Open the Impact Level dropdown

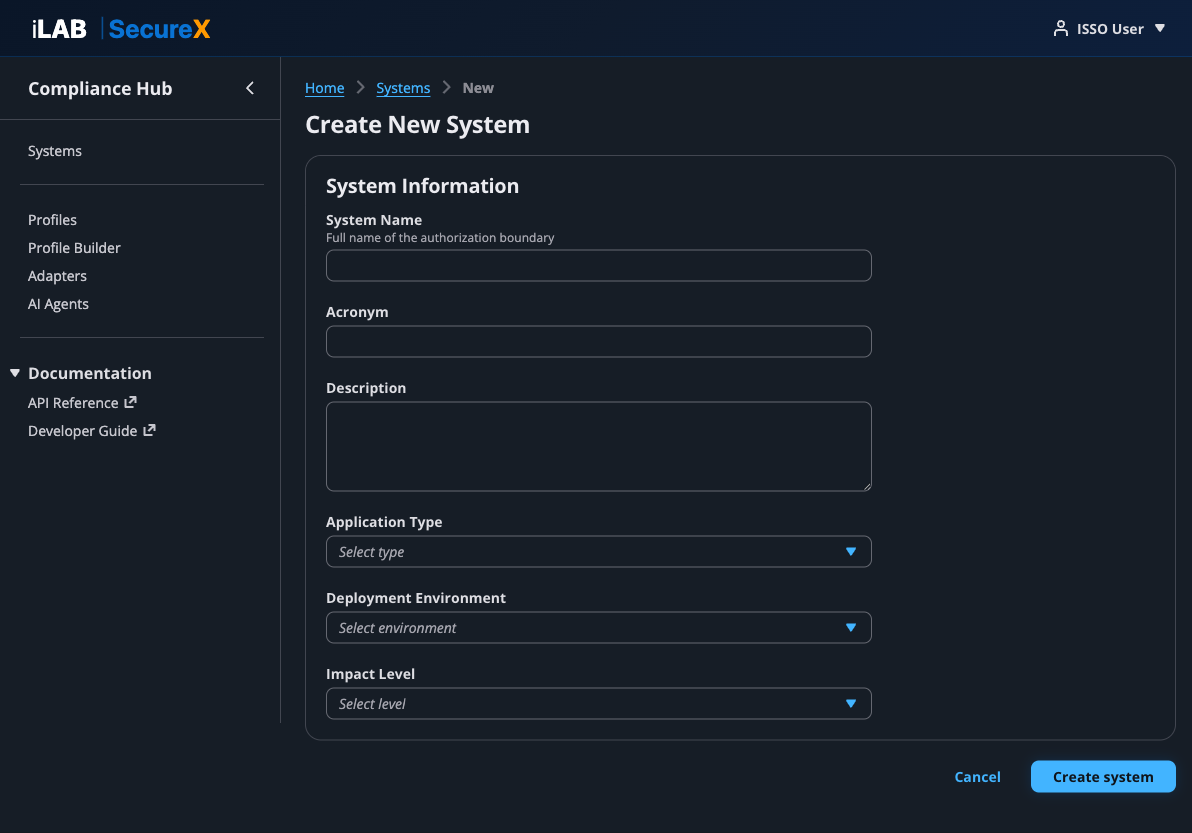point(598,704)
